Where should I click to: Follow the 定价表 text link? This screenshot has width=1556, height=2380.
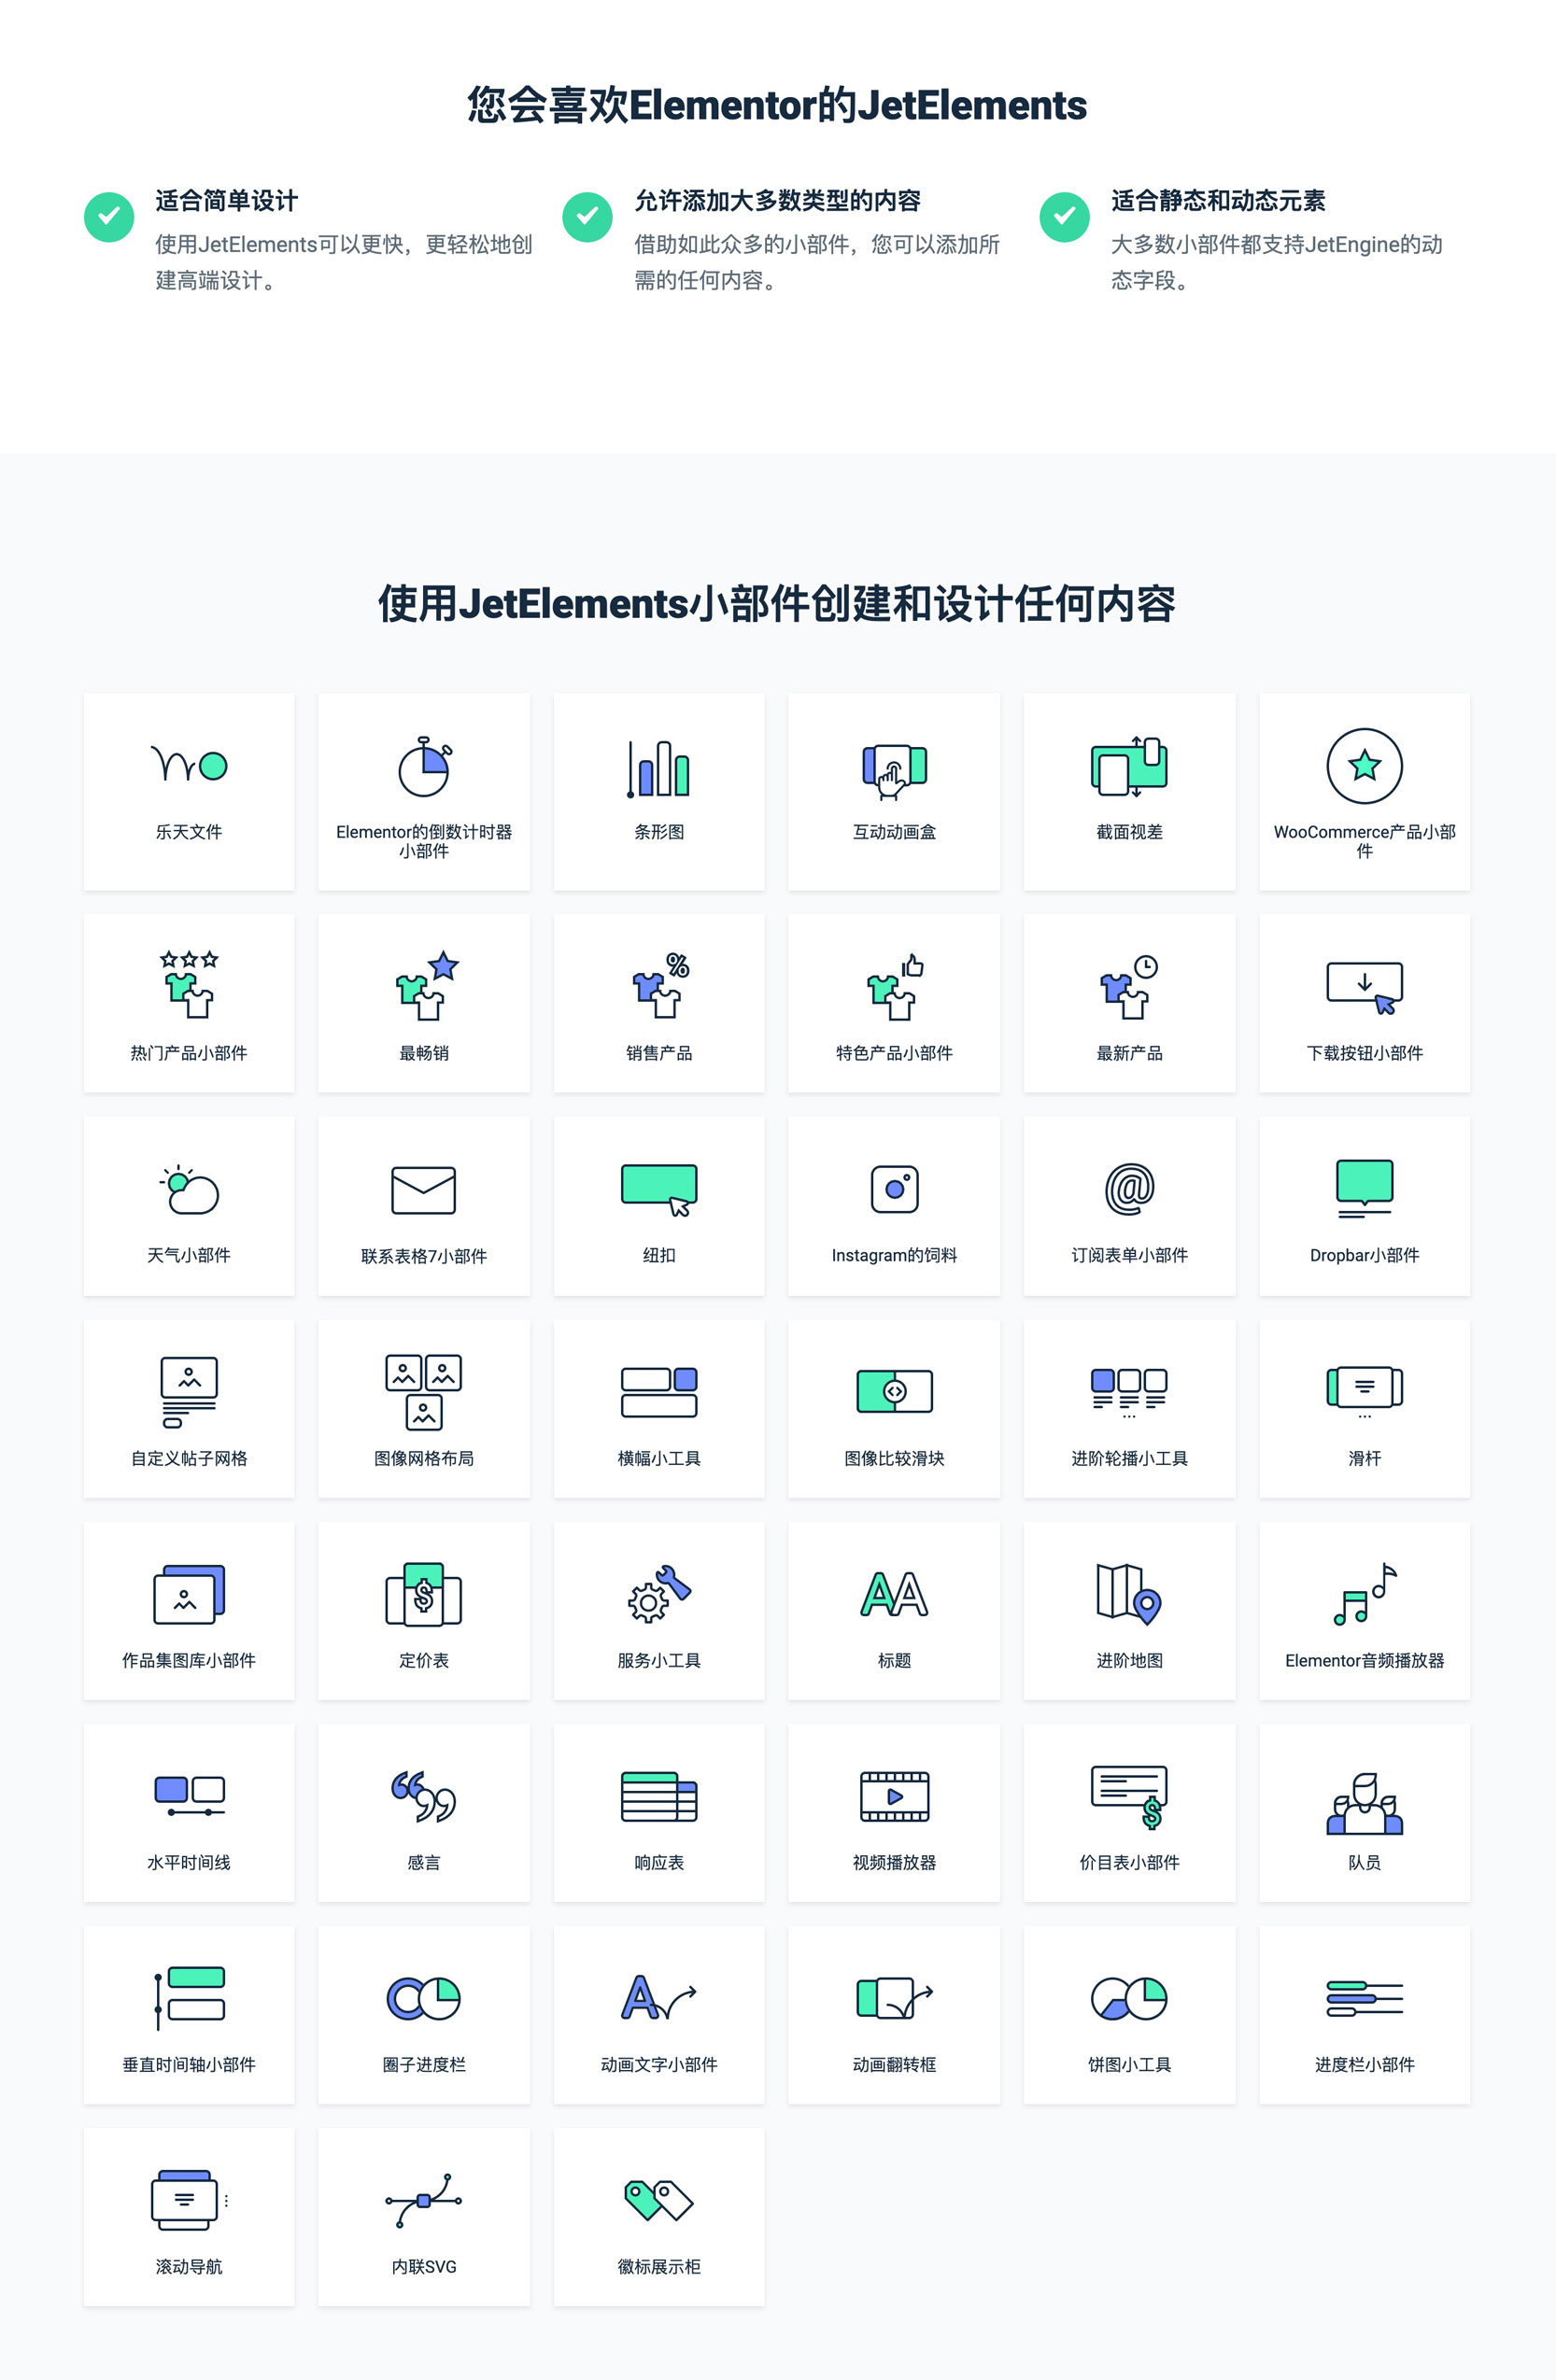424,1660
